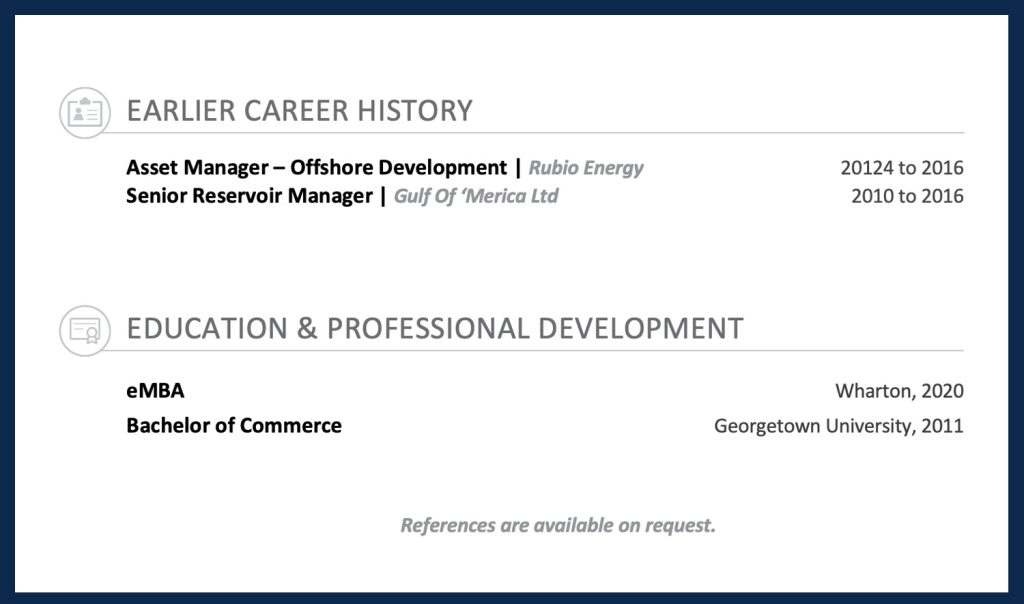Click the eMBA degree entry
1024x604 pixels.
[x=155, y=391]
